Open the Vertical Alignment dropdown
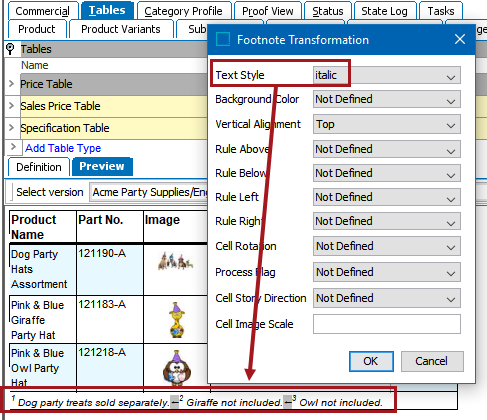Viewport: 487px width, 420px height. coord(387,124)
